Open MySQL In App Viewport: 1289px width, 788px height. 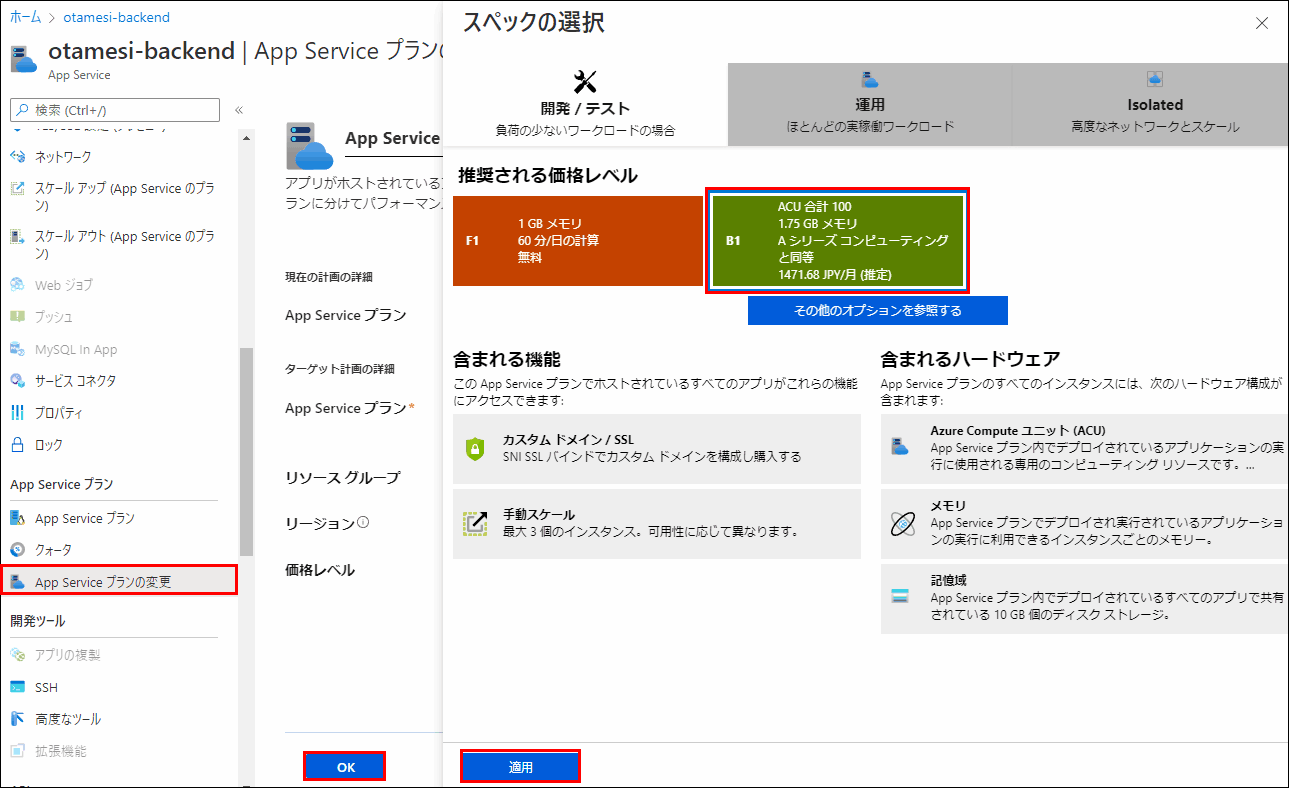click(x=76, y=349)
